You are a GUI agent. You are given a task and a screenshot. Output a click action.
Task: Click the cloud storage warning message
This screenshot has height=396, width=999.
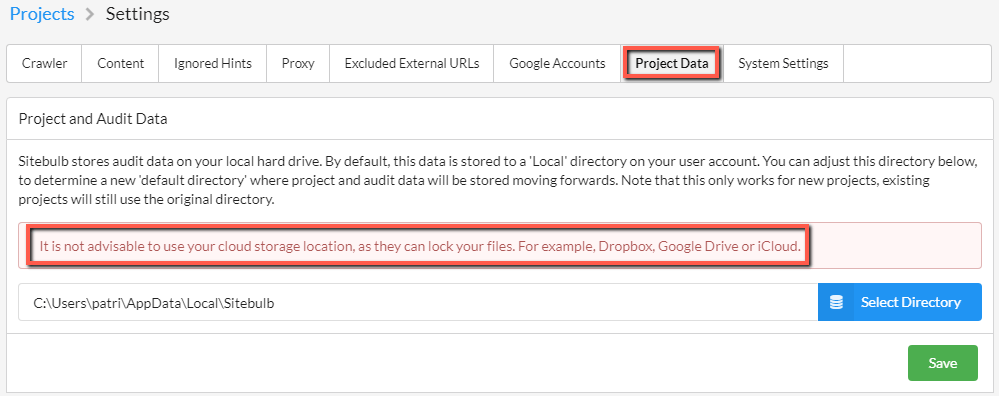pyautogui.click(x=419, y=246)
